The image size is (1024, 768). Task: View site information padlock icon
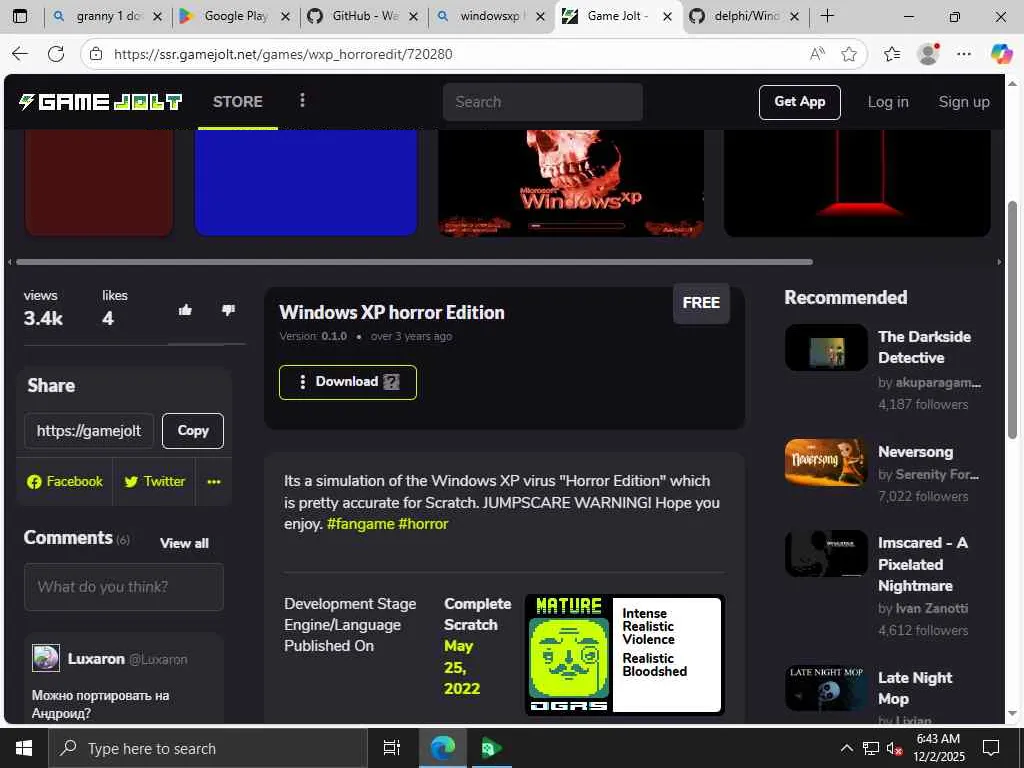coord(96,54)
